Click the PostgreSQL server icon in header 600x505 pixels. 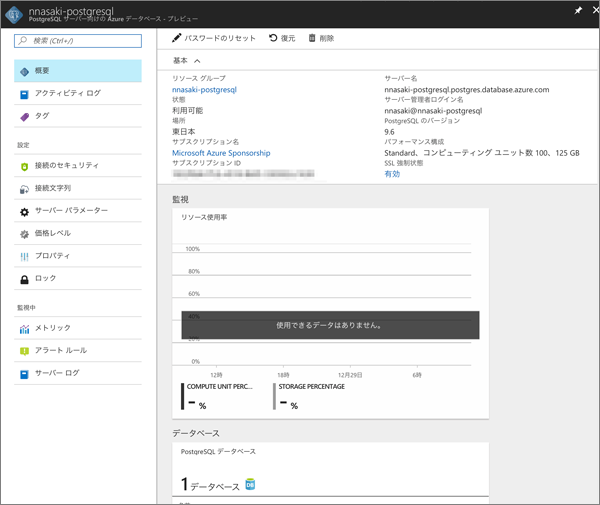[x=14, y=15]
